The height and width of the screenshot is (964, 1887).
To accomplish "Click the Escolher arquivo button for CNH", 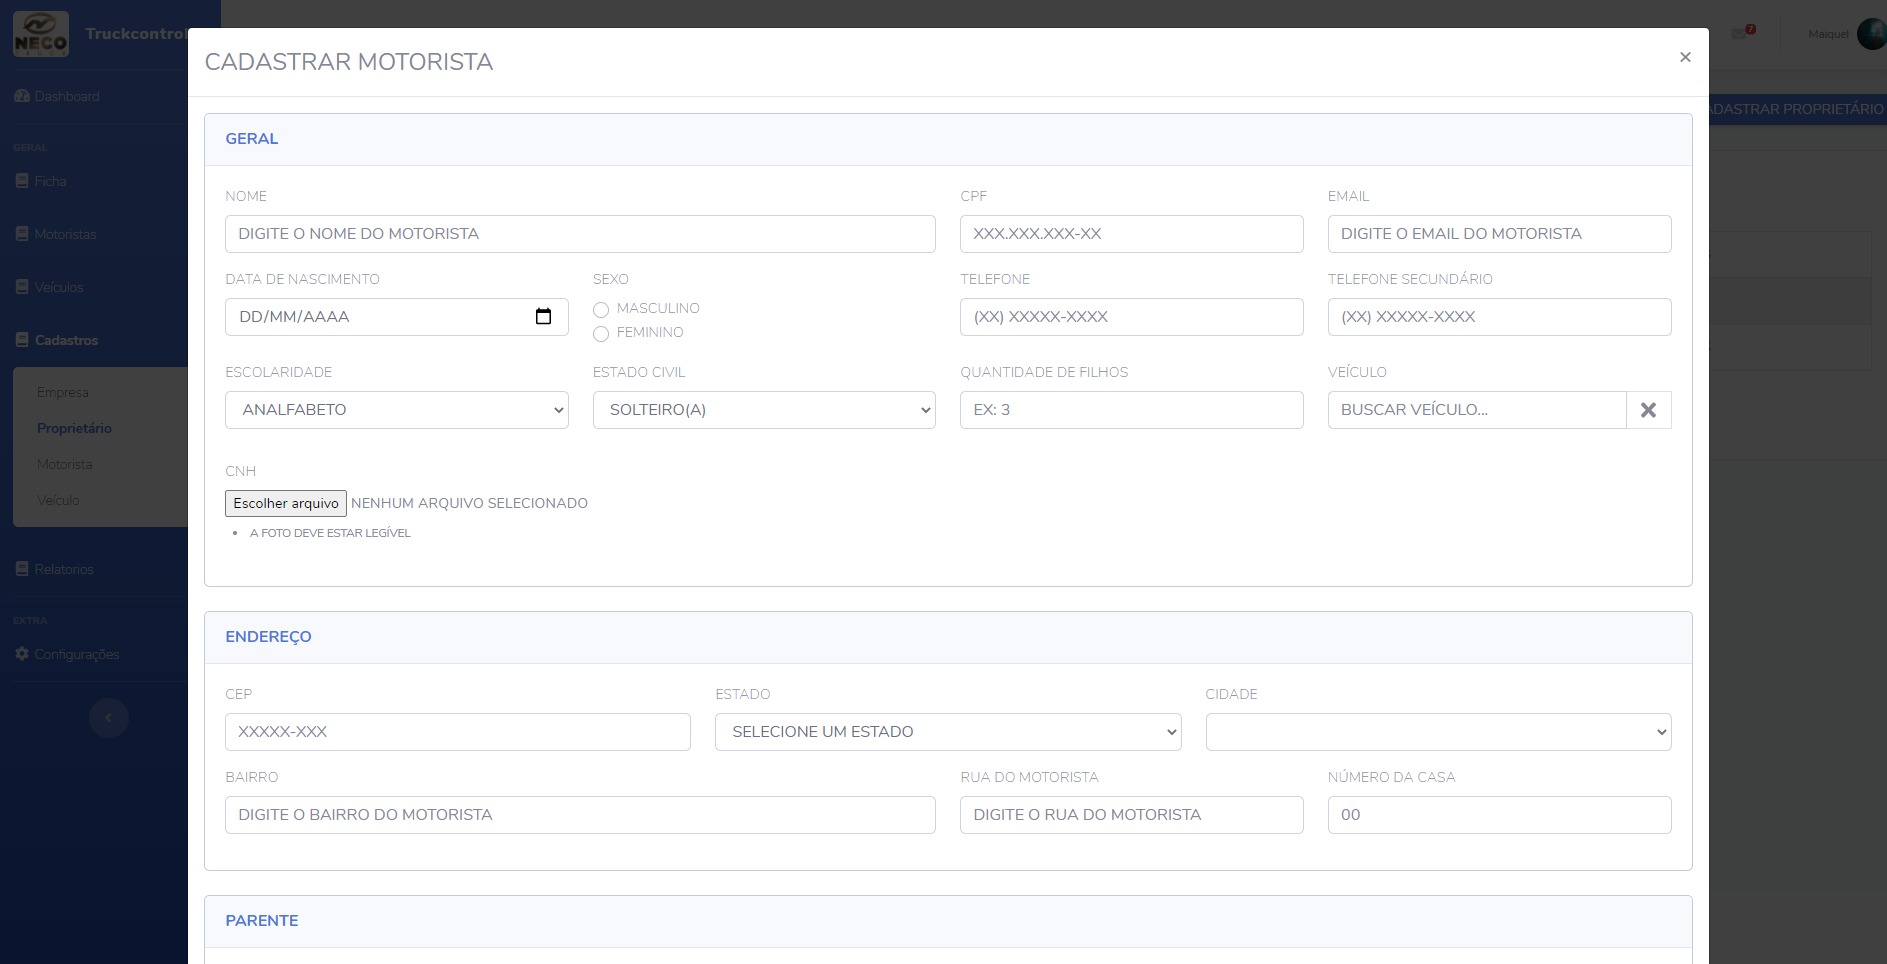I will [286, 503].
